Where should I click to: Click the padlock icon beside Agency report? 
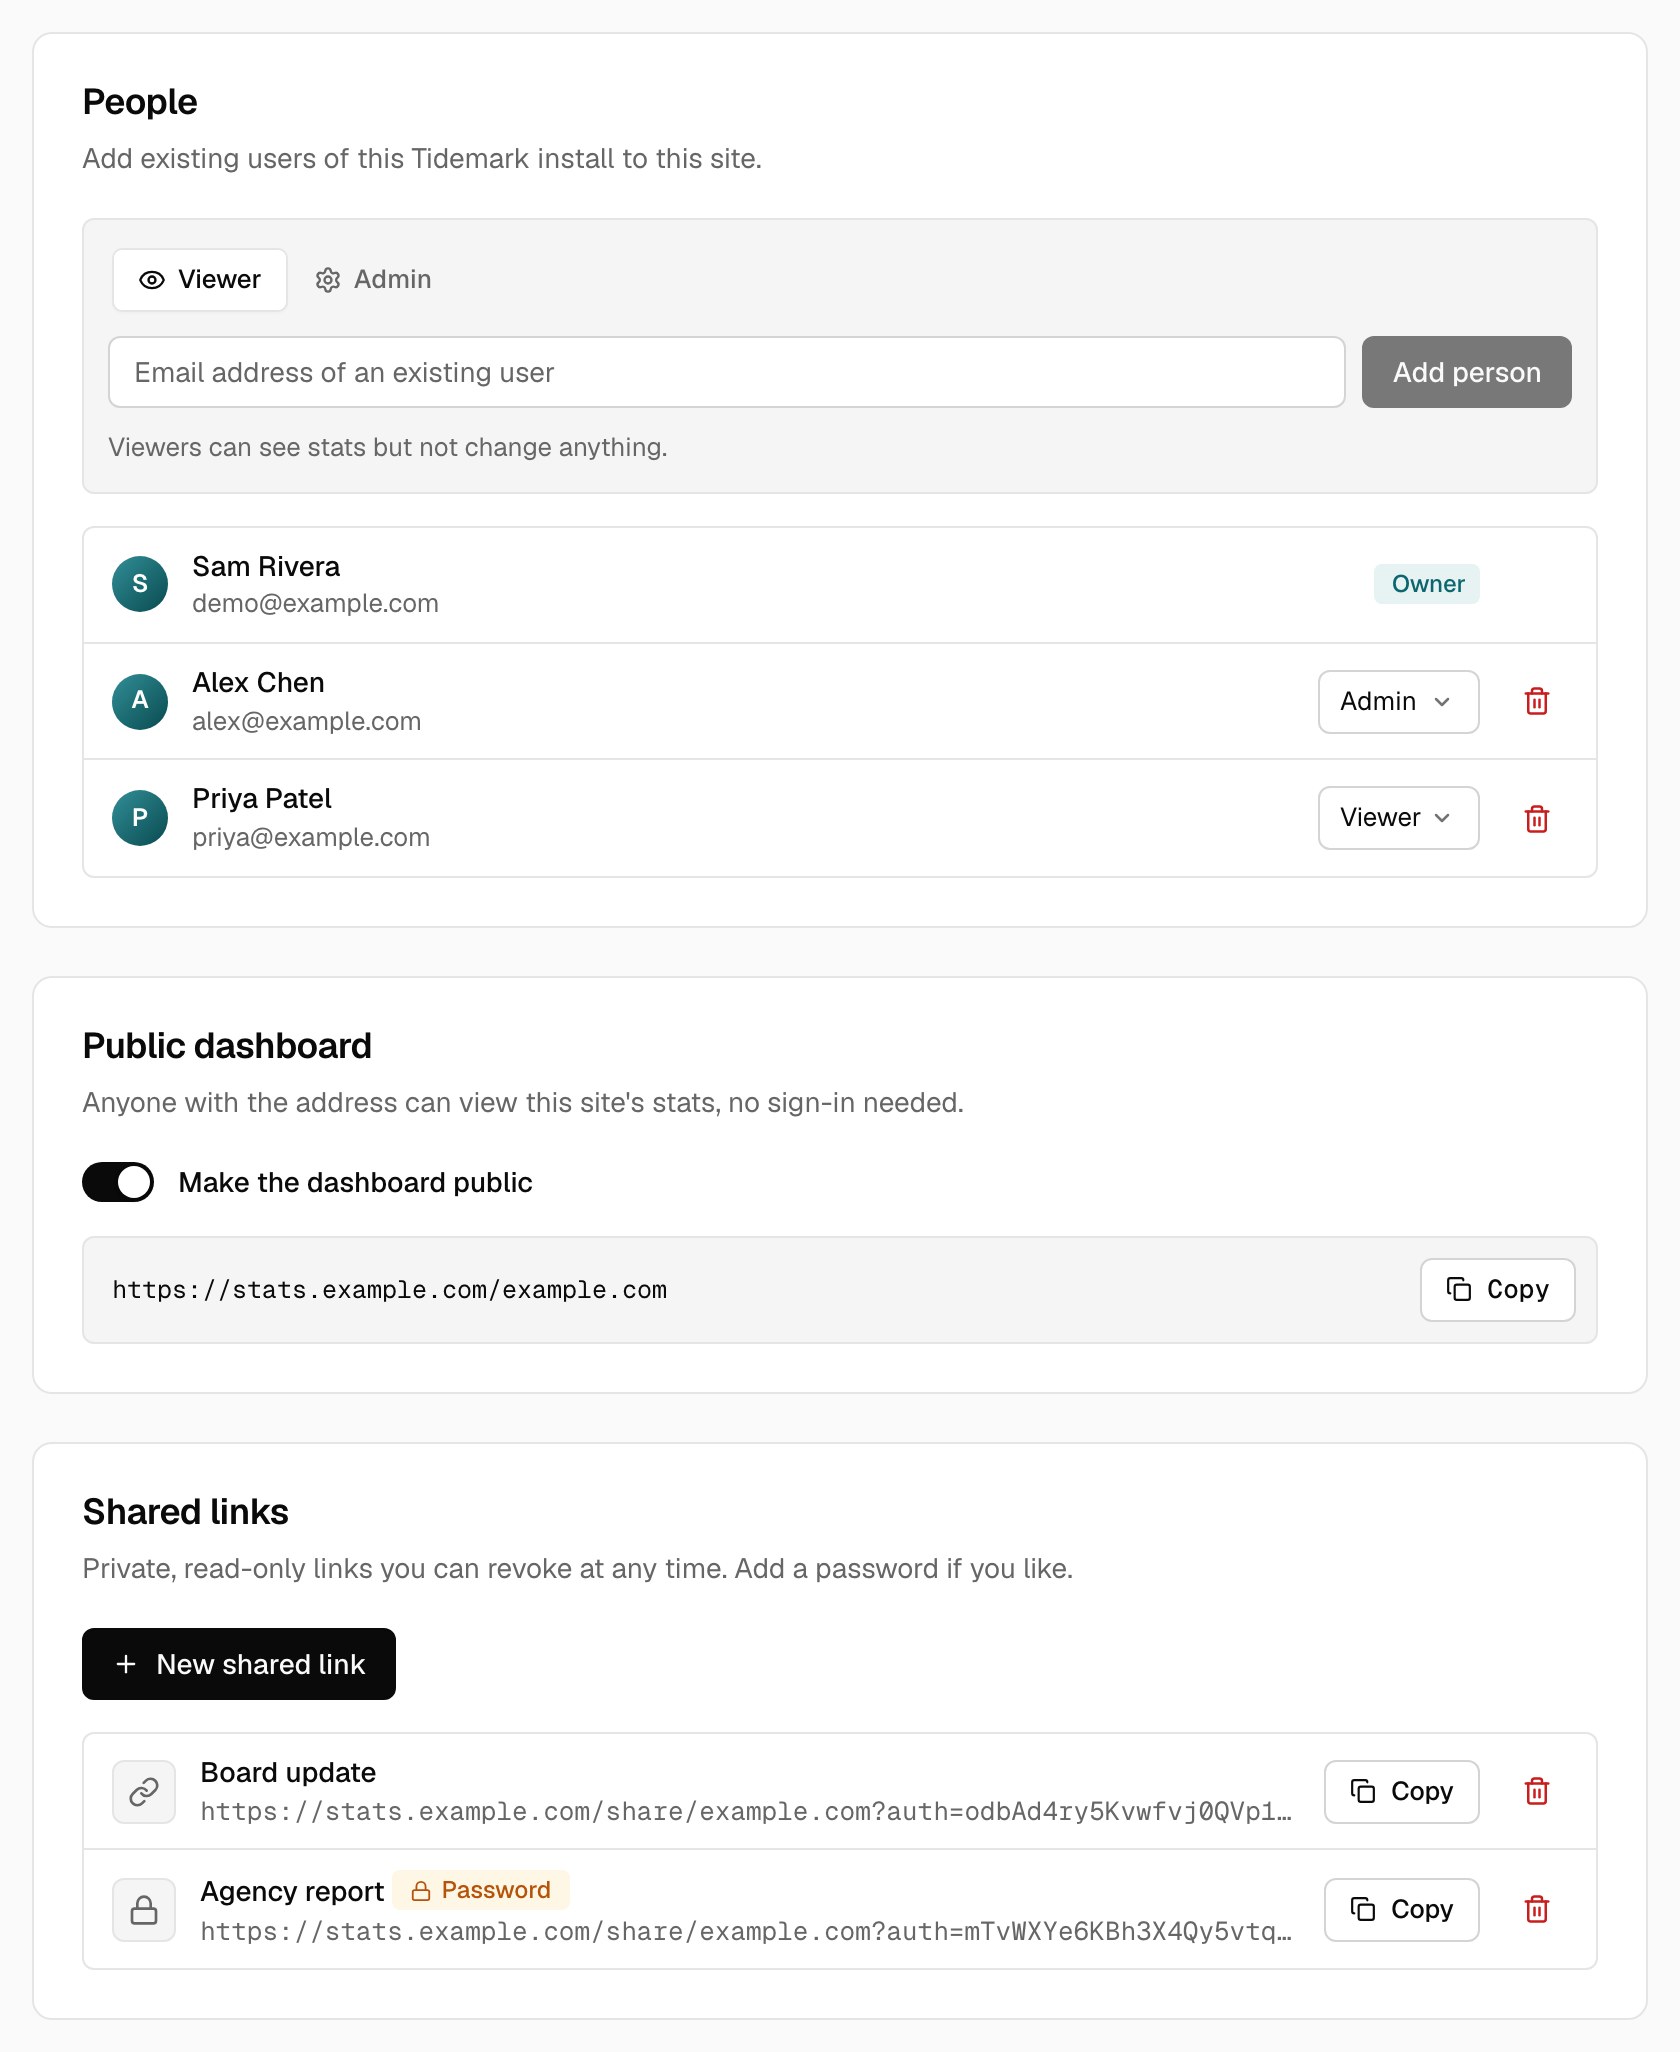[144, 1909]
